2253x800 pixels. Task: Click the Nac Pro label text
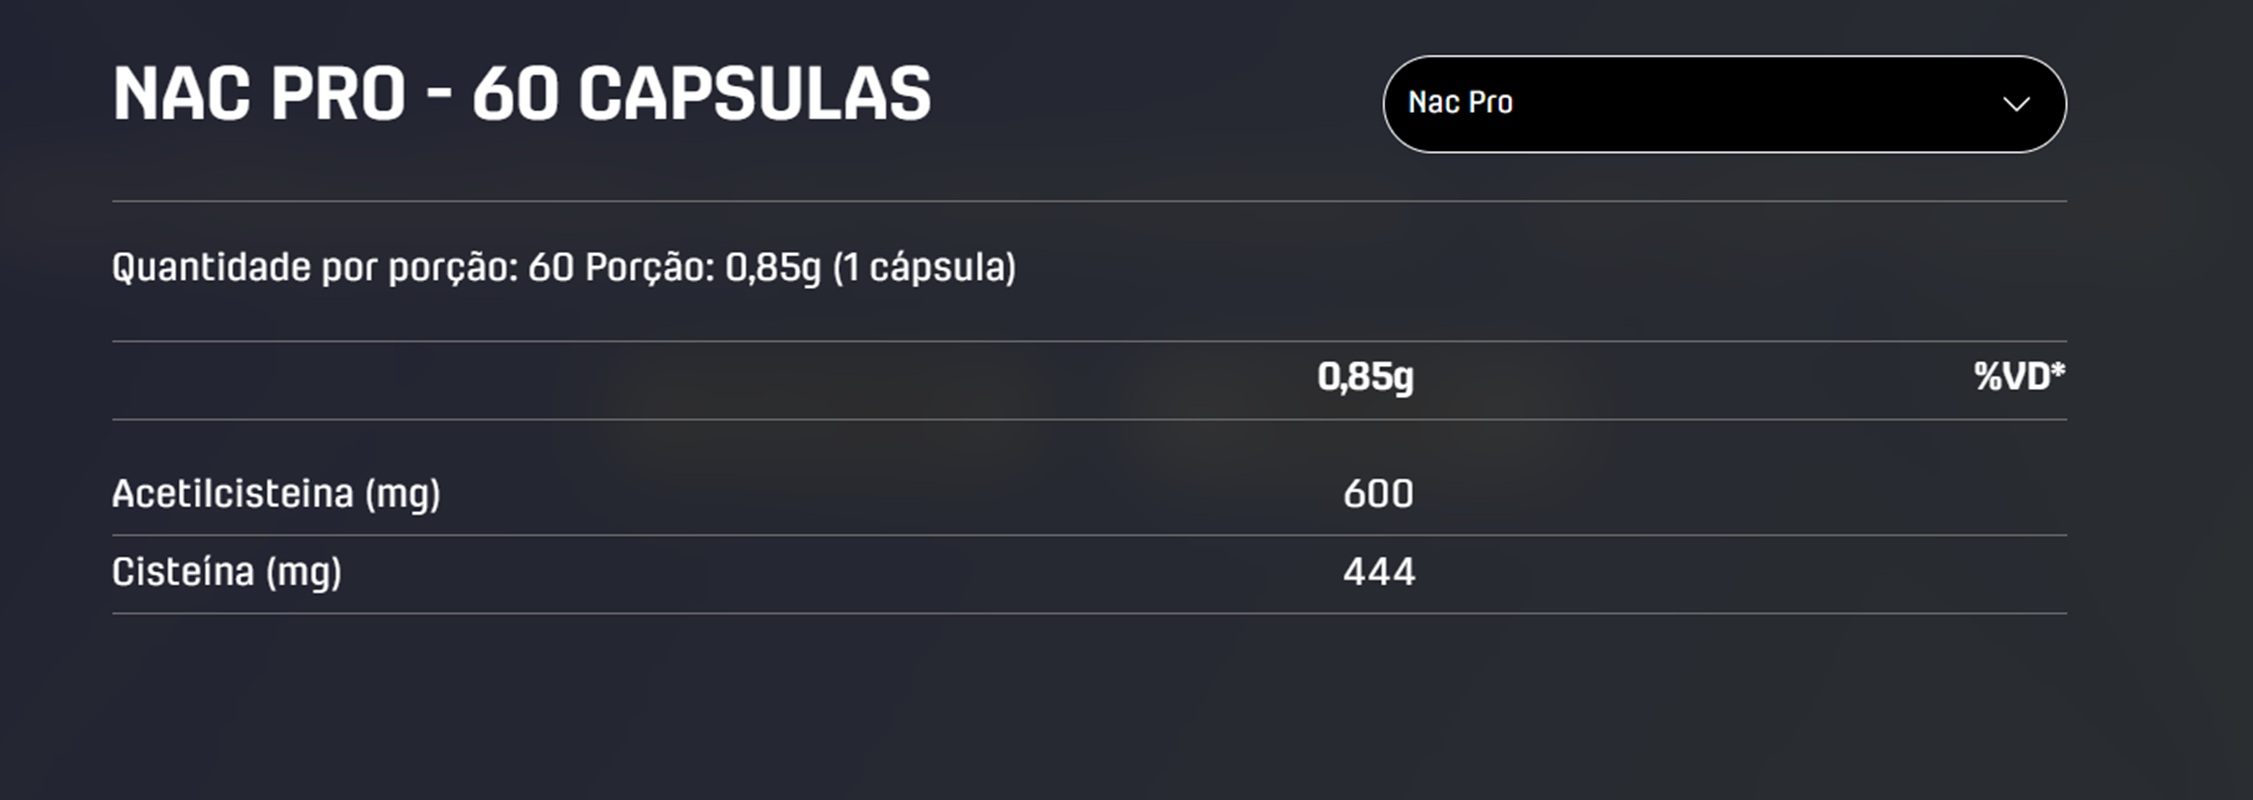(x=1460, y=101)
